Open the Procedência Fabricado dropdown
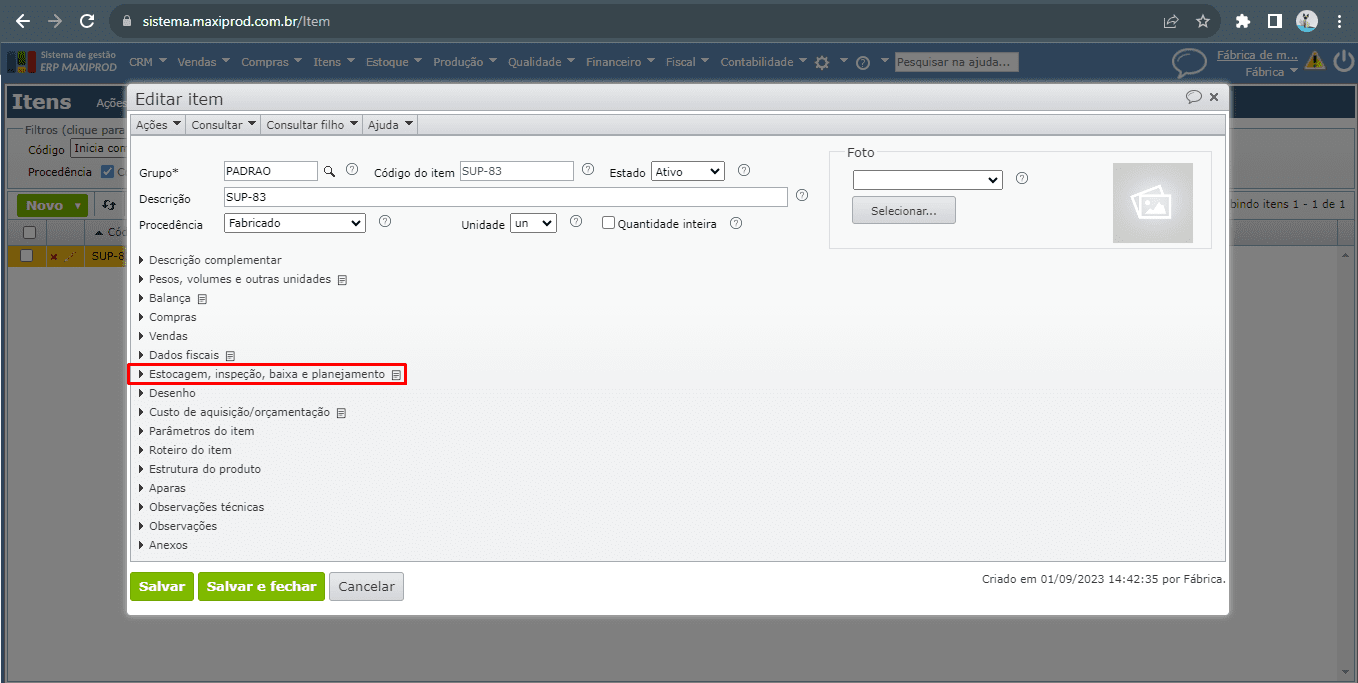1358x683 pixels. pyautogui.click(x=295, y=223)
